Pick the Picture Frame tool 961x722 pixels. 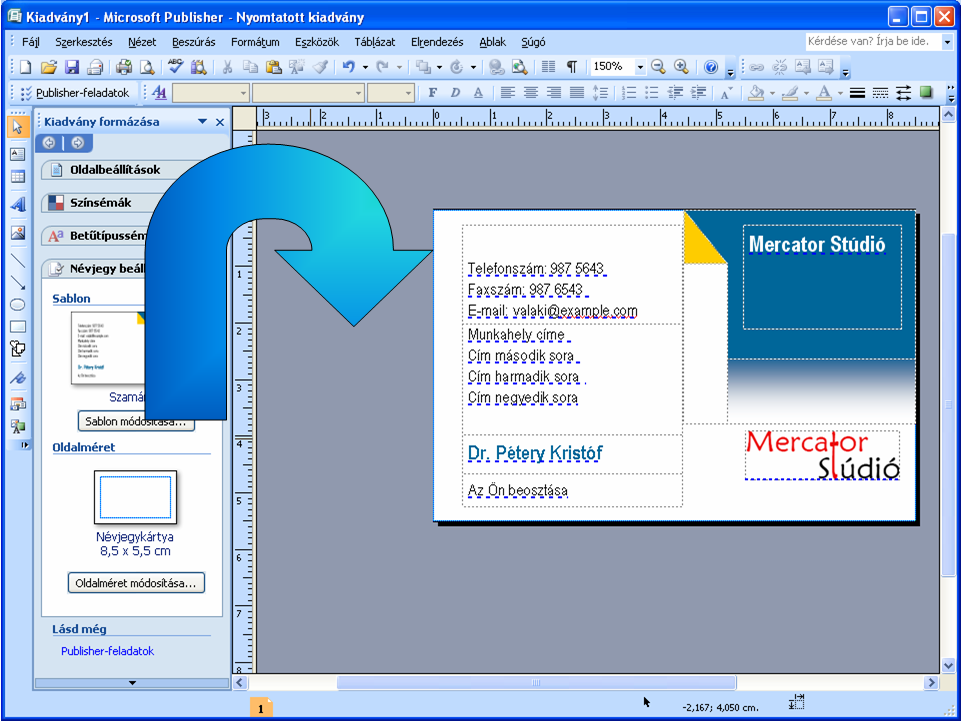[x=17, y=233]
